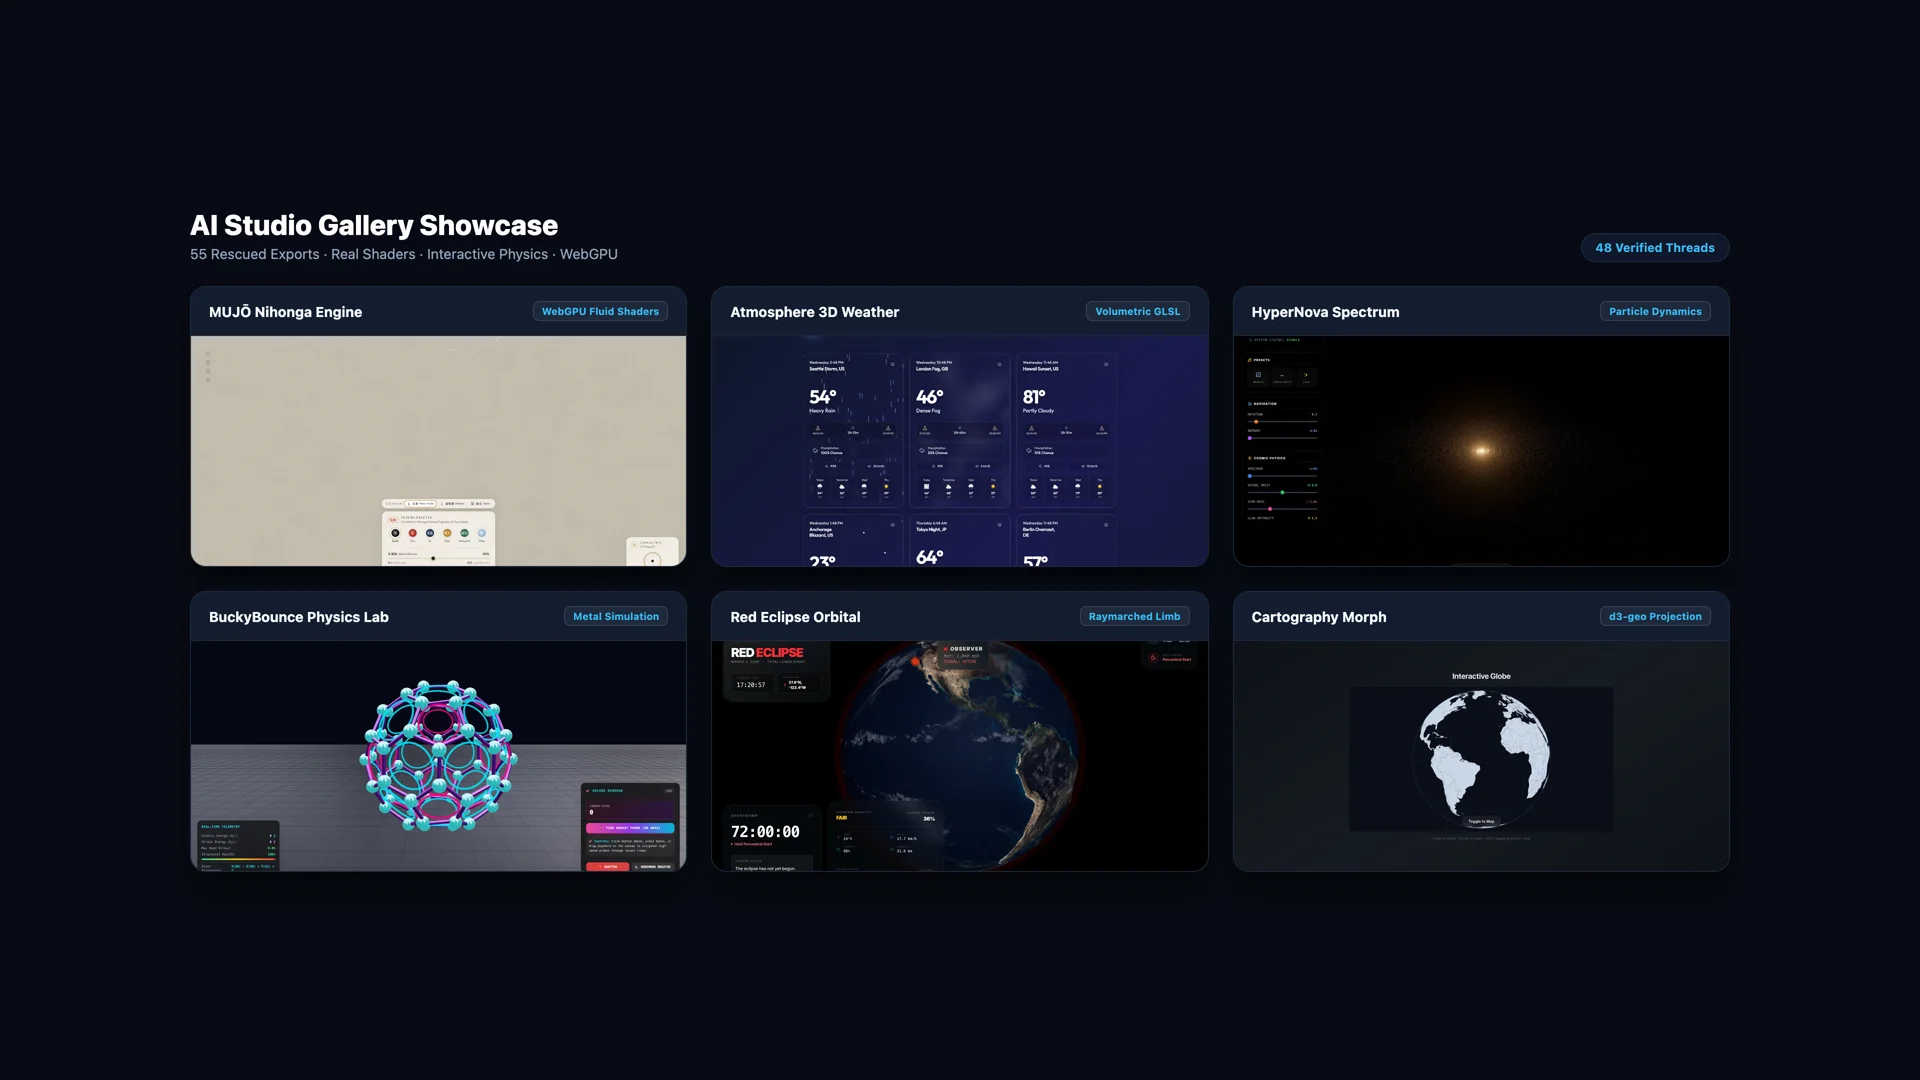Select the HyperNova Spectrum card title

[1325, 312]
